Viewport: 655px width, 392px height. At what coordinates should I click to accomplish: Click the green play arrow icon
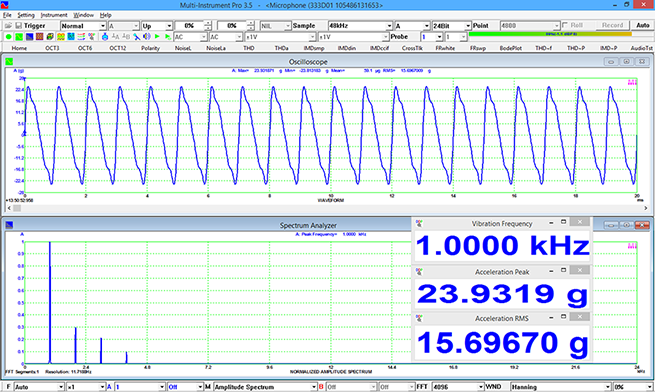pyautogui.click(x=157, y=37)
